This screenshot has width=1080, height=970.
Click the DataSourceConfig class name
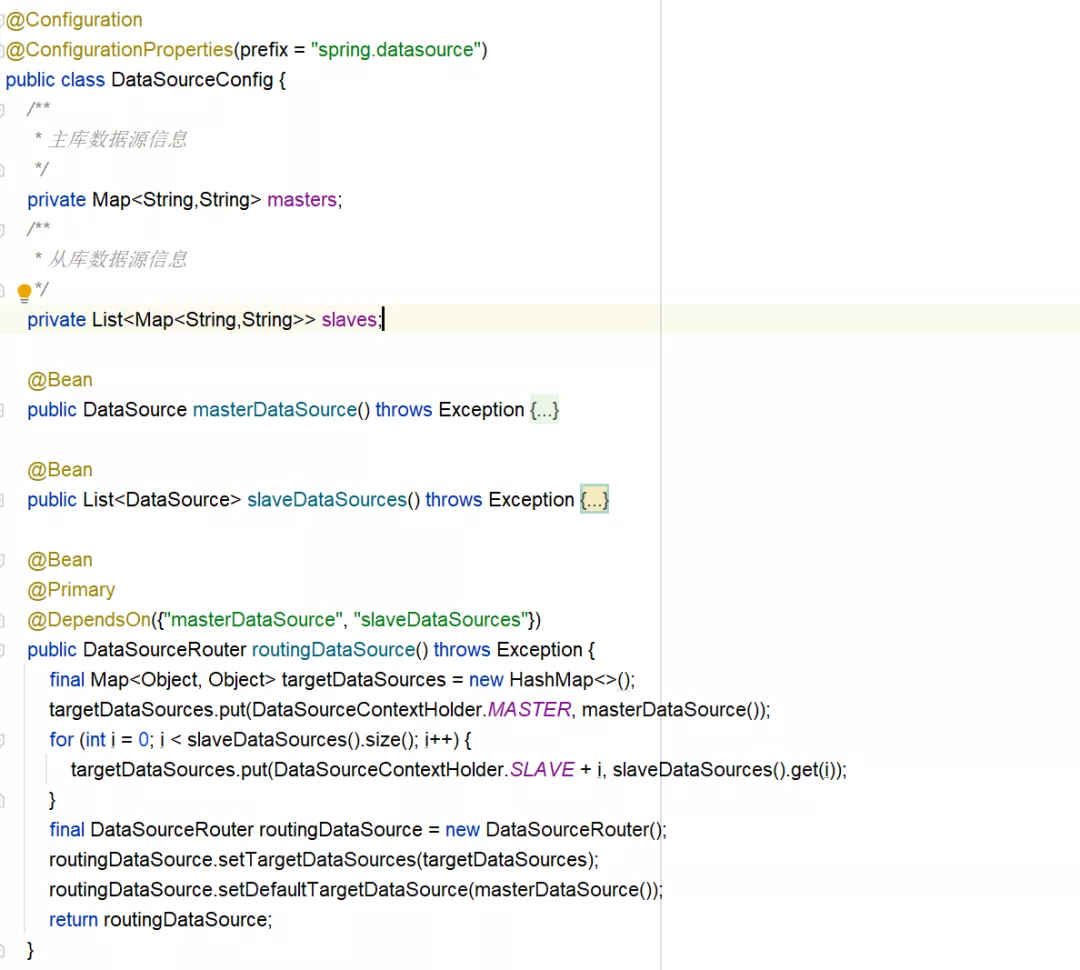click(192, 80)
